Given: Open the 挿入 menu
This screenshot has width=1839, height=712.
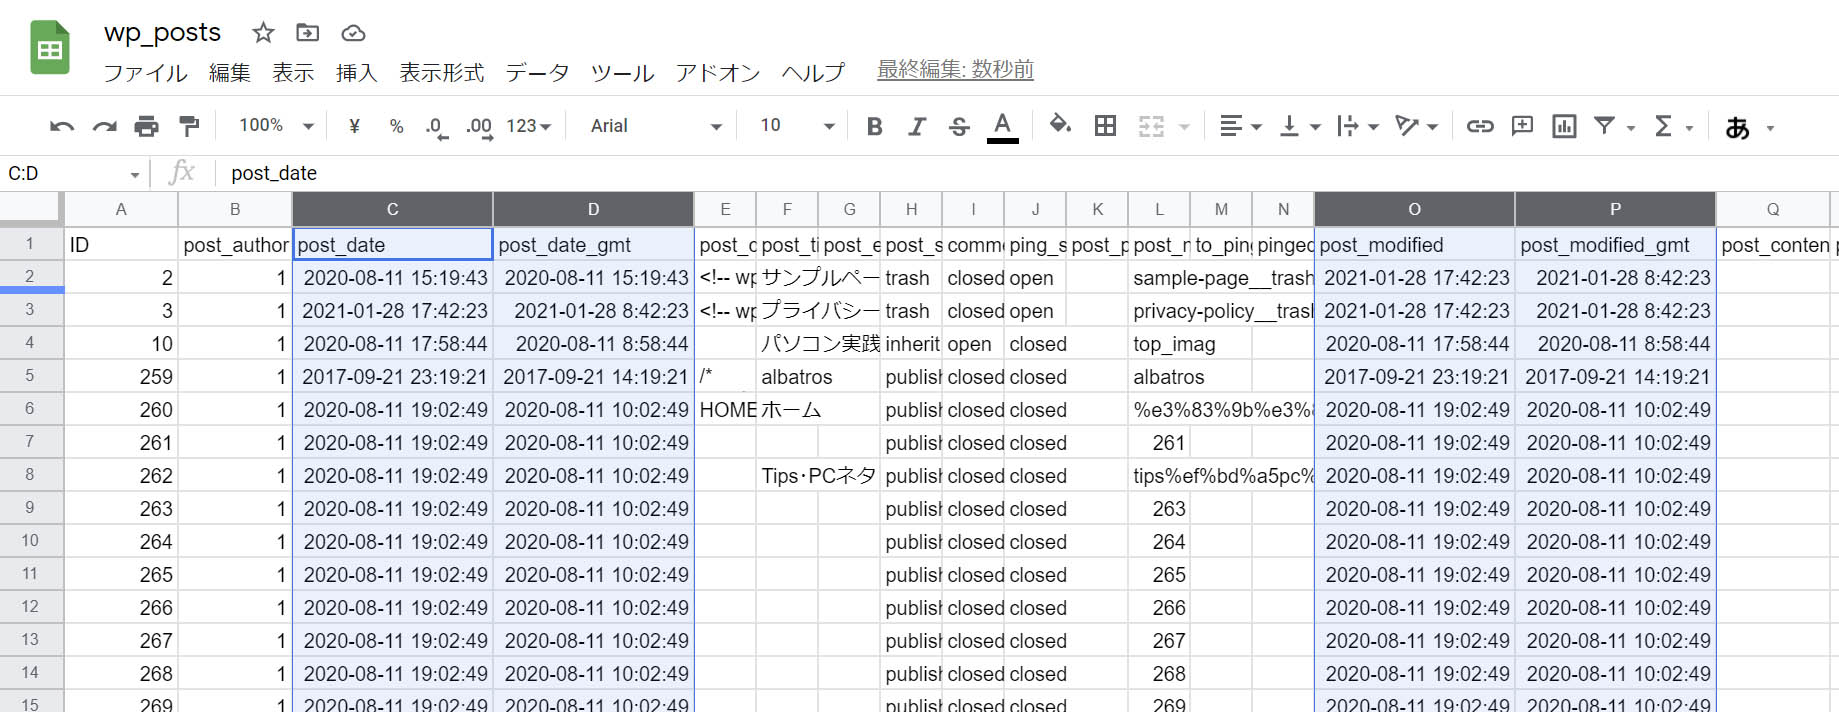Looking at the screenshot, I should [356, 73].
